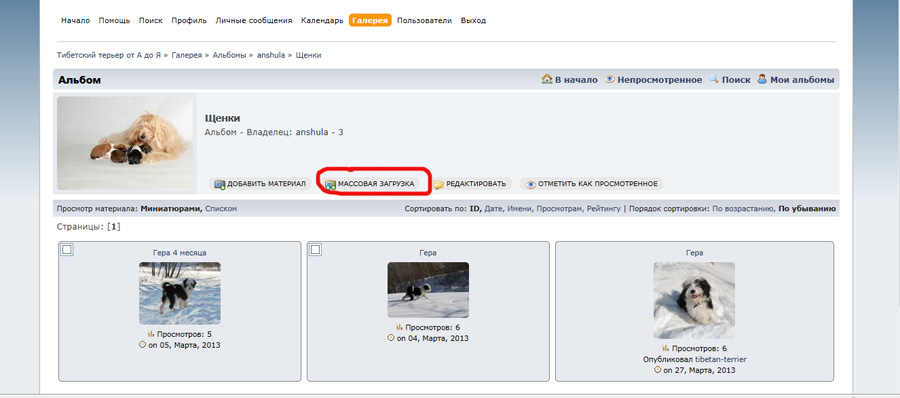
Task: Sort by Дате
Action: (493, 209)
